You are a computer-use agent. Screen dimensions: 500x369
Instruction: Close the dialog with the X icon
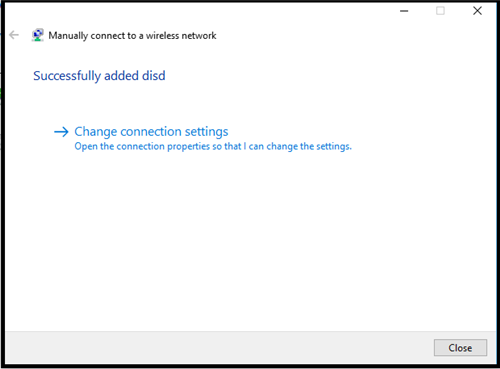[x=477, y=11]
